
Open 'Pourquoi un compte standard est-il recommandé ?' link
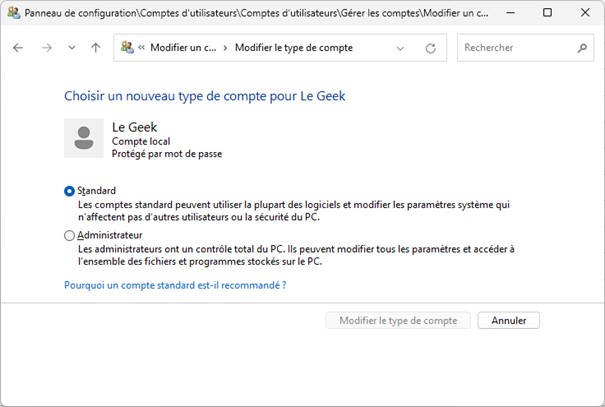point(175,285)
